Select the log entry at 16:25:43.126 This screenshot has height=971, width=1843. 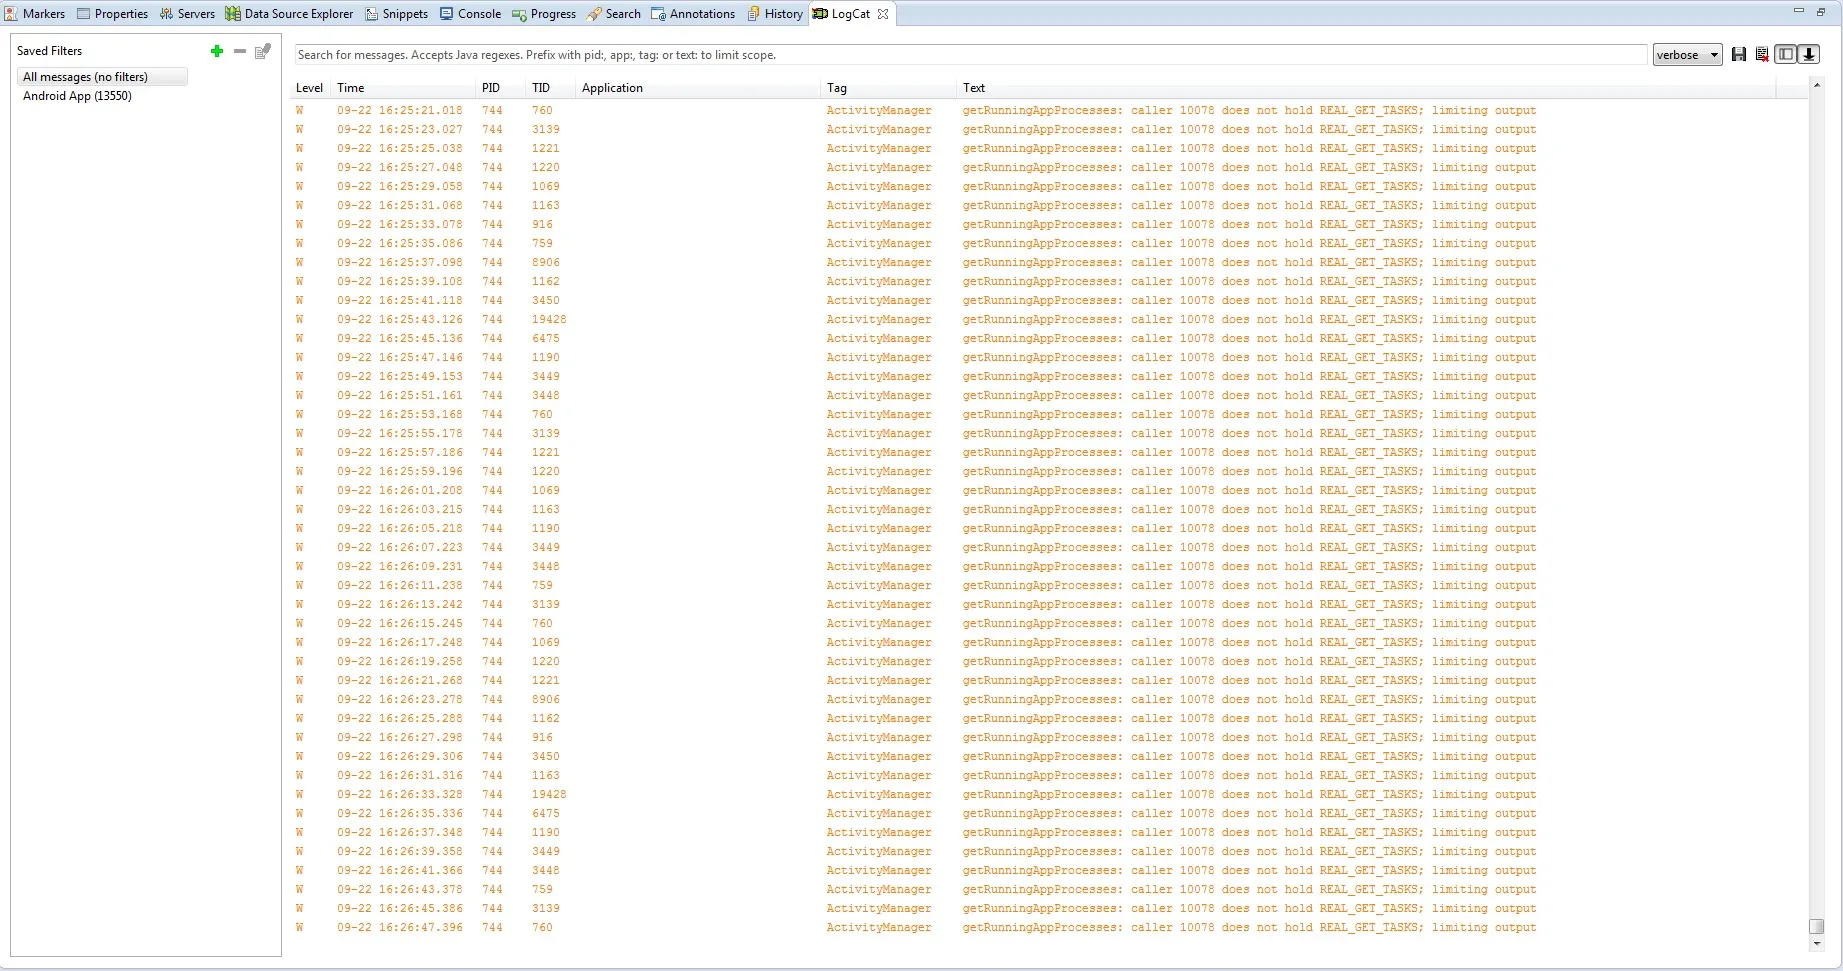[1048, 320]
